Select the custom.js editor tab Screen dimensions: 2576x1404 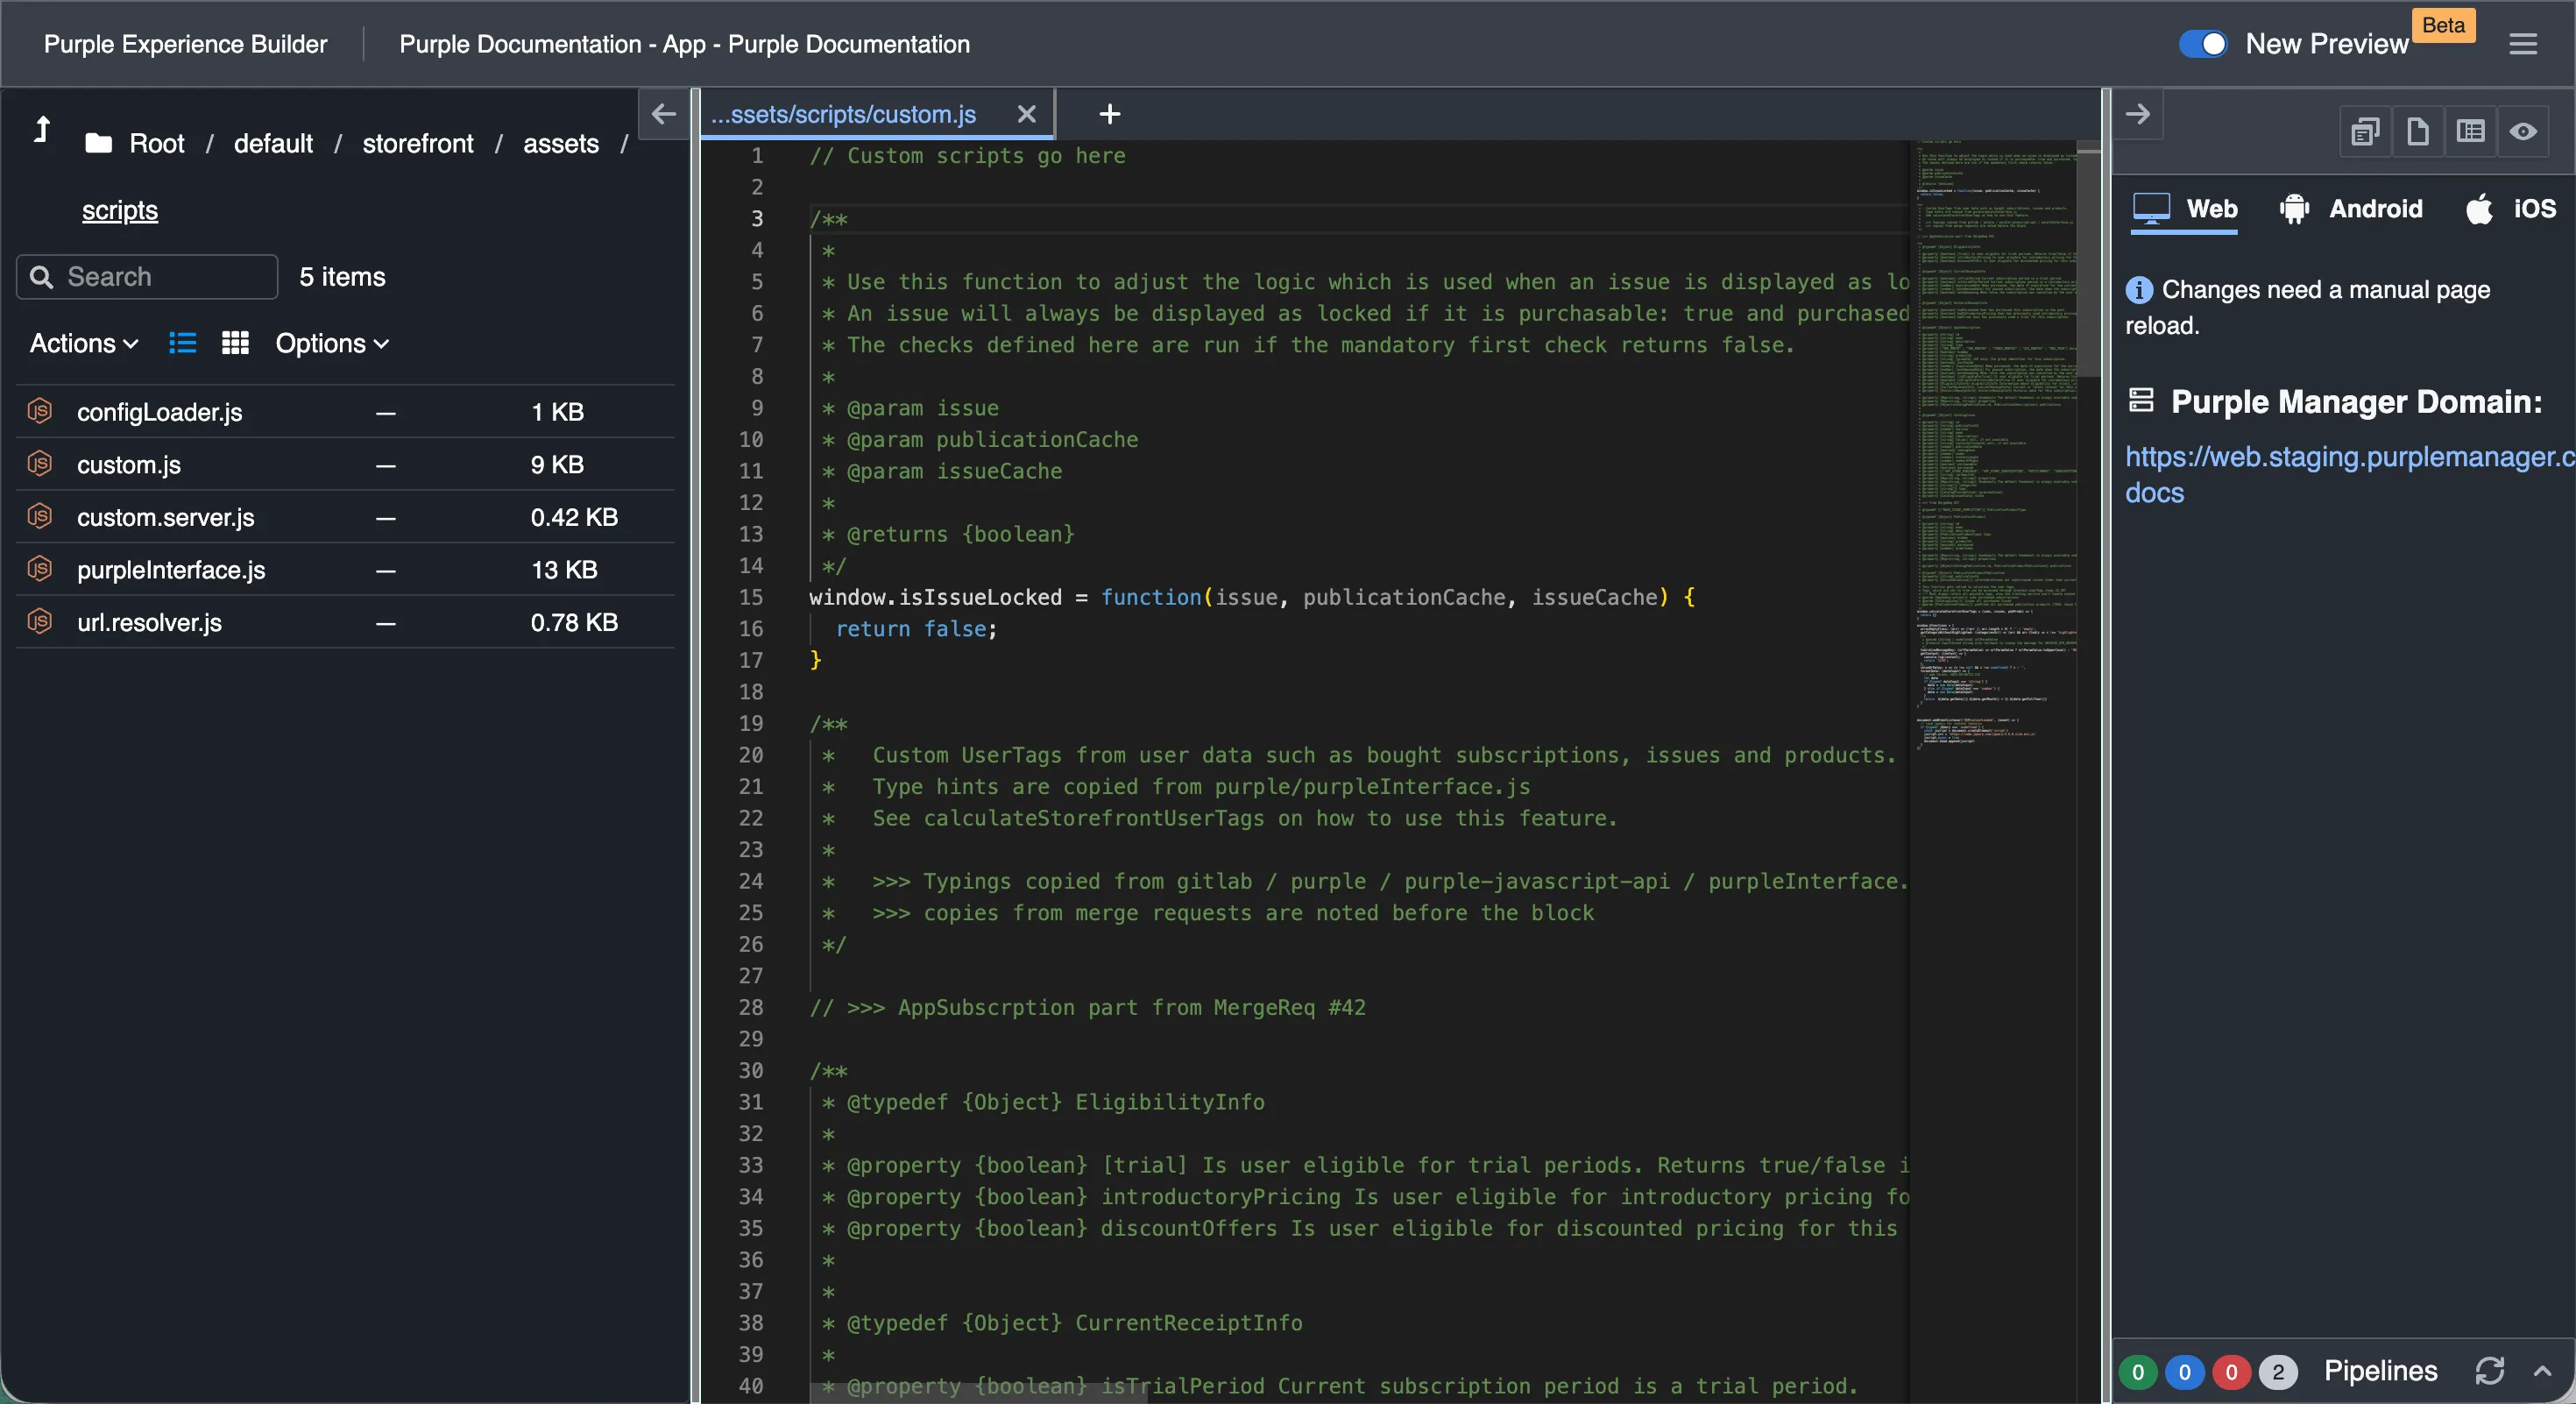coord(843,115)
